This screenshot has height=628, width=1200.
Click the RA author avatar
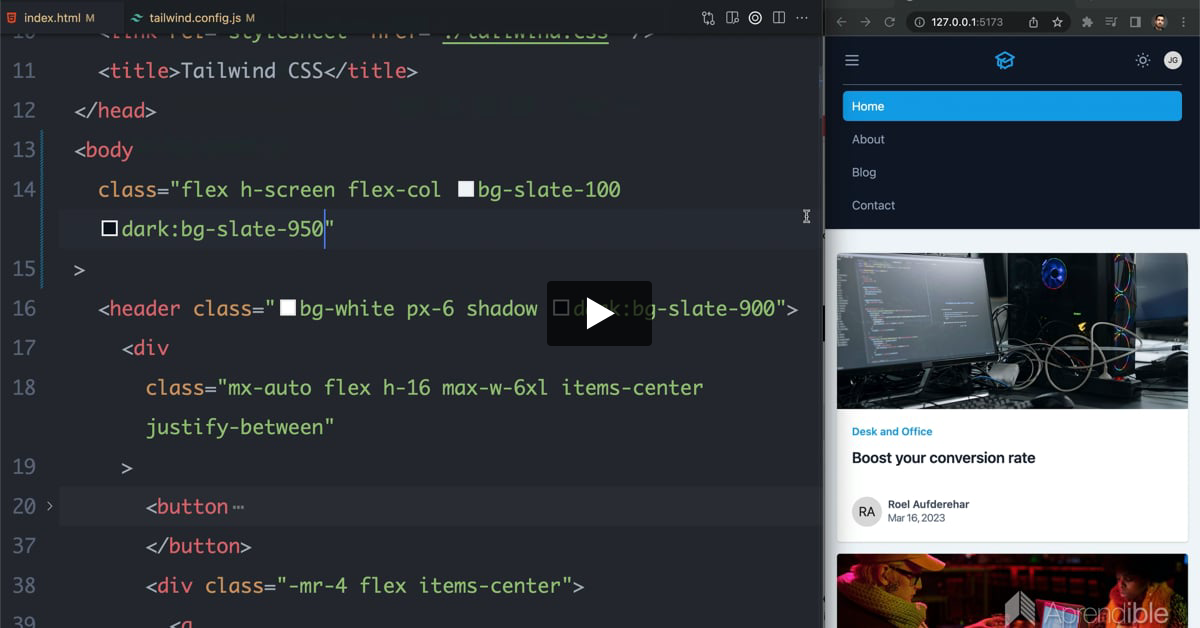[x=866, y=511]
